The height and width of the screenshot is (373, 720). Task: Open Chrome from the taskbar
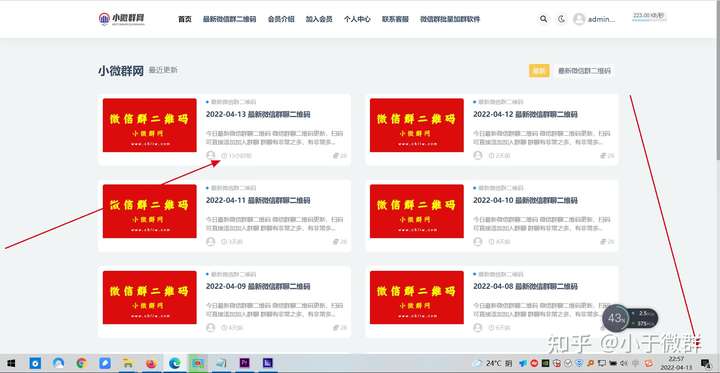[x=81, y=363]
